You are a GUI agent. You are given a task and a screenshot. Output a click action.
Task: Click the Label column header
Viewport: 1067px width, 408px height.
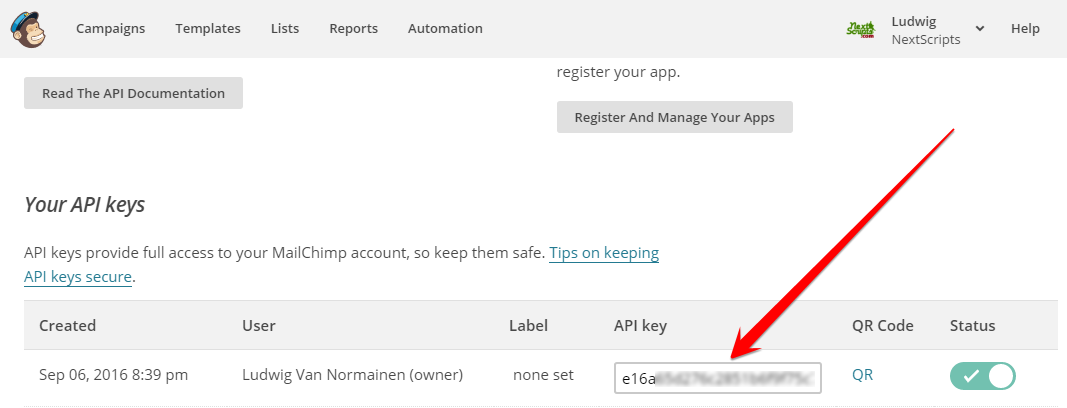528,326
